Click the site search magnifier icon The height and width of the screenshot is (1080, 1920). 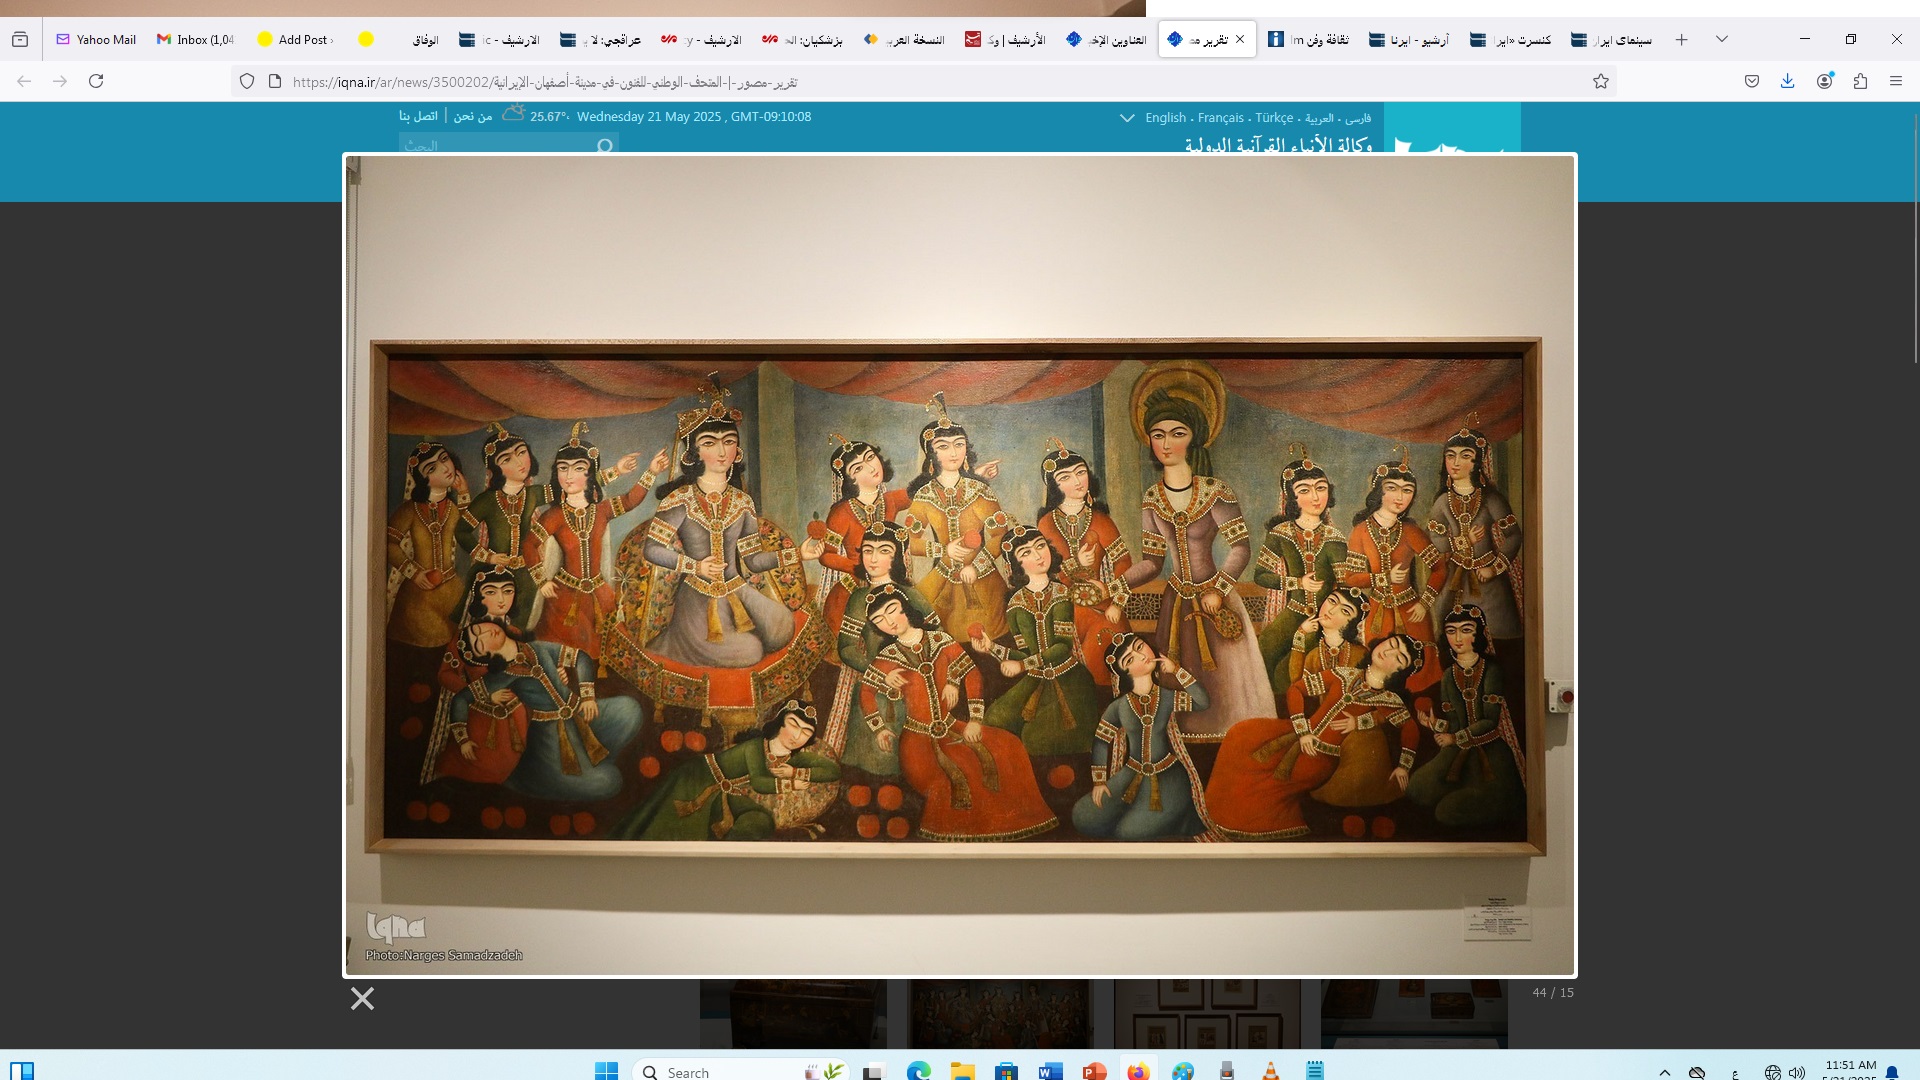tap(604, 146)
